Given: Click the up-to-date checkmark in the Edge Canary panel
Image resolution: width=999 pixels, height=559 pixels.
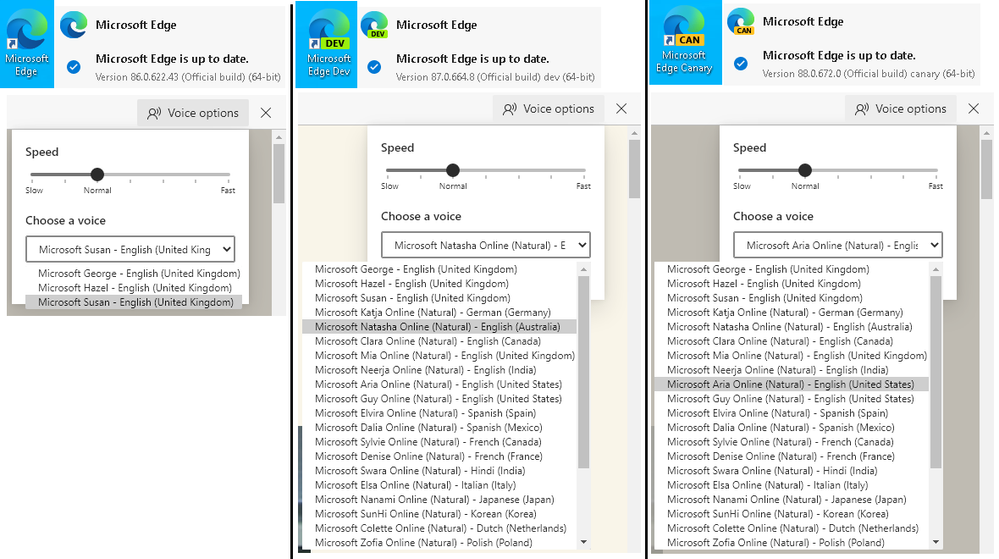Looking at the screenshot, I should [x=741, y=63].
